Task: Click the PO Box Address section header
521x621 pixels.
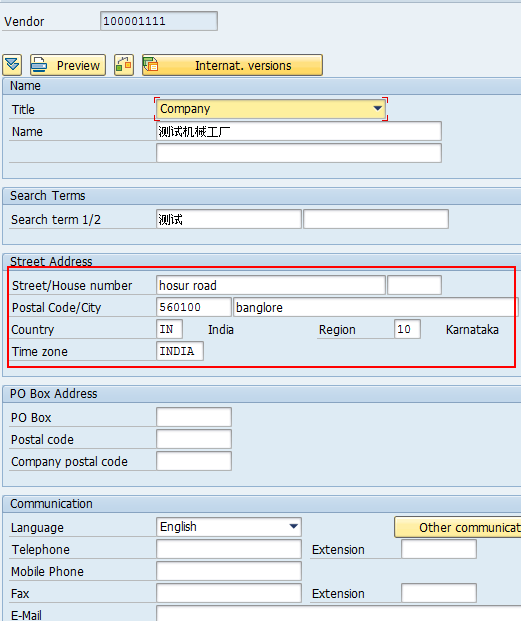Action: [x=53, y=394]
